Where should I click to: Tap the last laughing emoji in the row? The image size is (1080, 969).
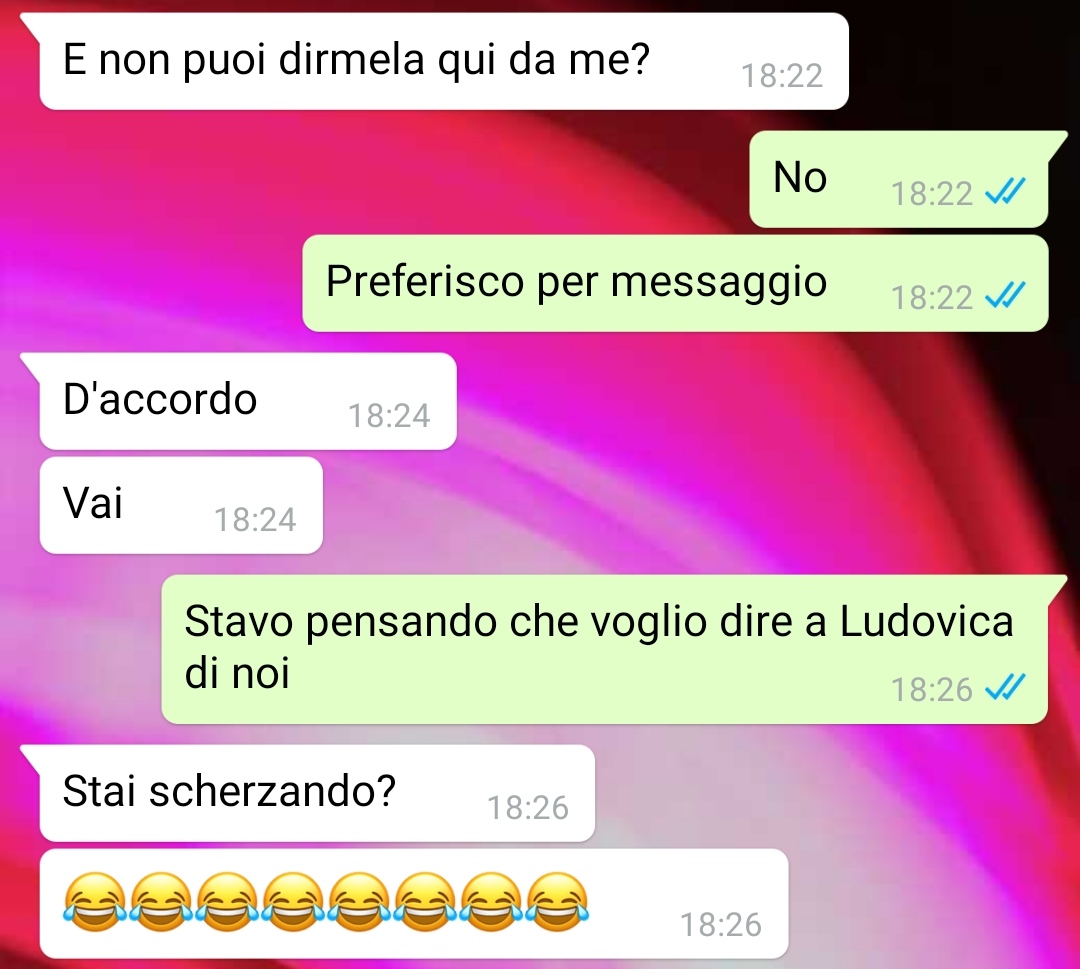pyautogui.click(x=558, y=902)
